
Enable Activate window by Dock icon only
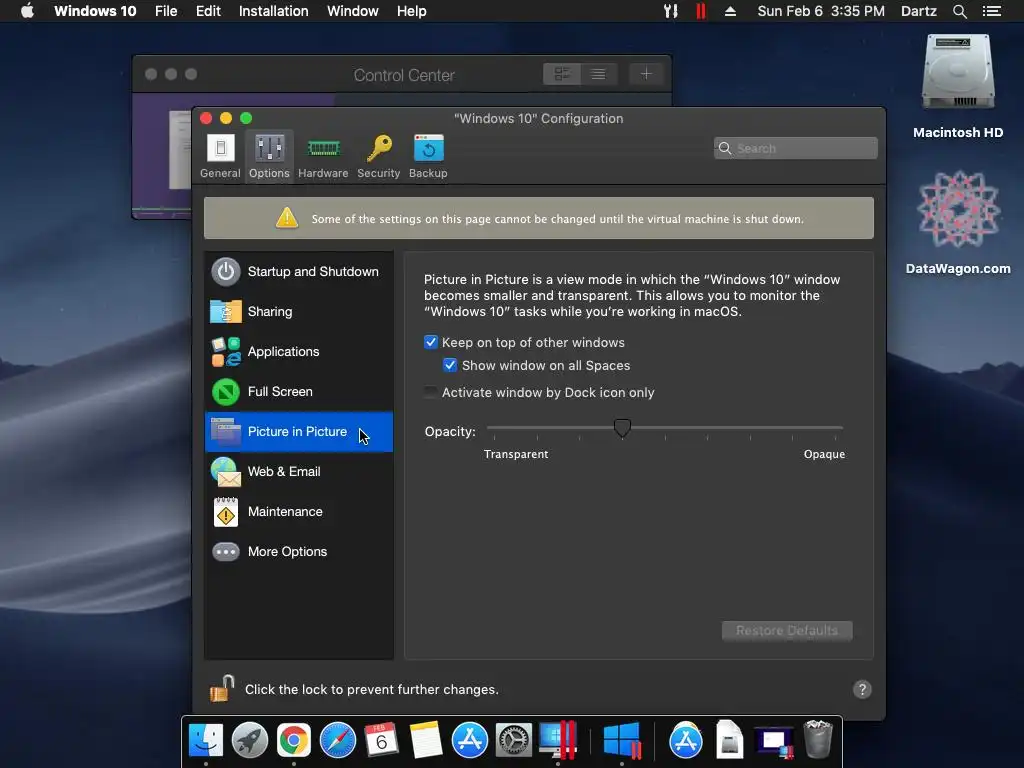(x=430, y=392)
